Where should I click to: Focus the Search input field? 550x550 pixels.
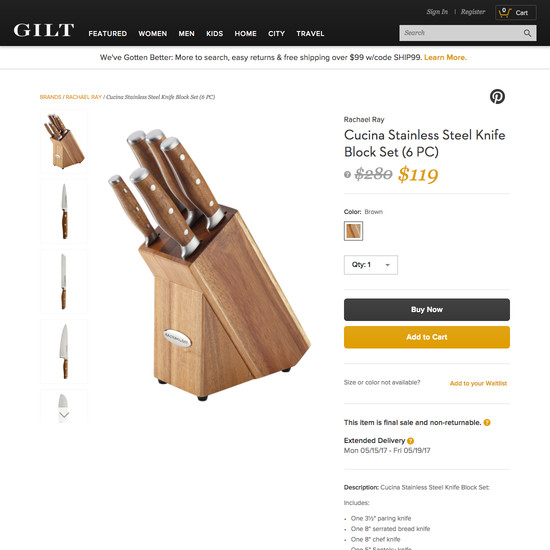click(x=460, y=33)
